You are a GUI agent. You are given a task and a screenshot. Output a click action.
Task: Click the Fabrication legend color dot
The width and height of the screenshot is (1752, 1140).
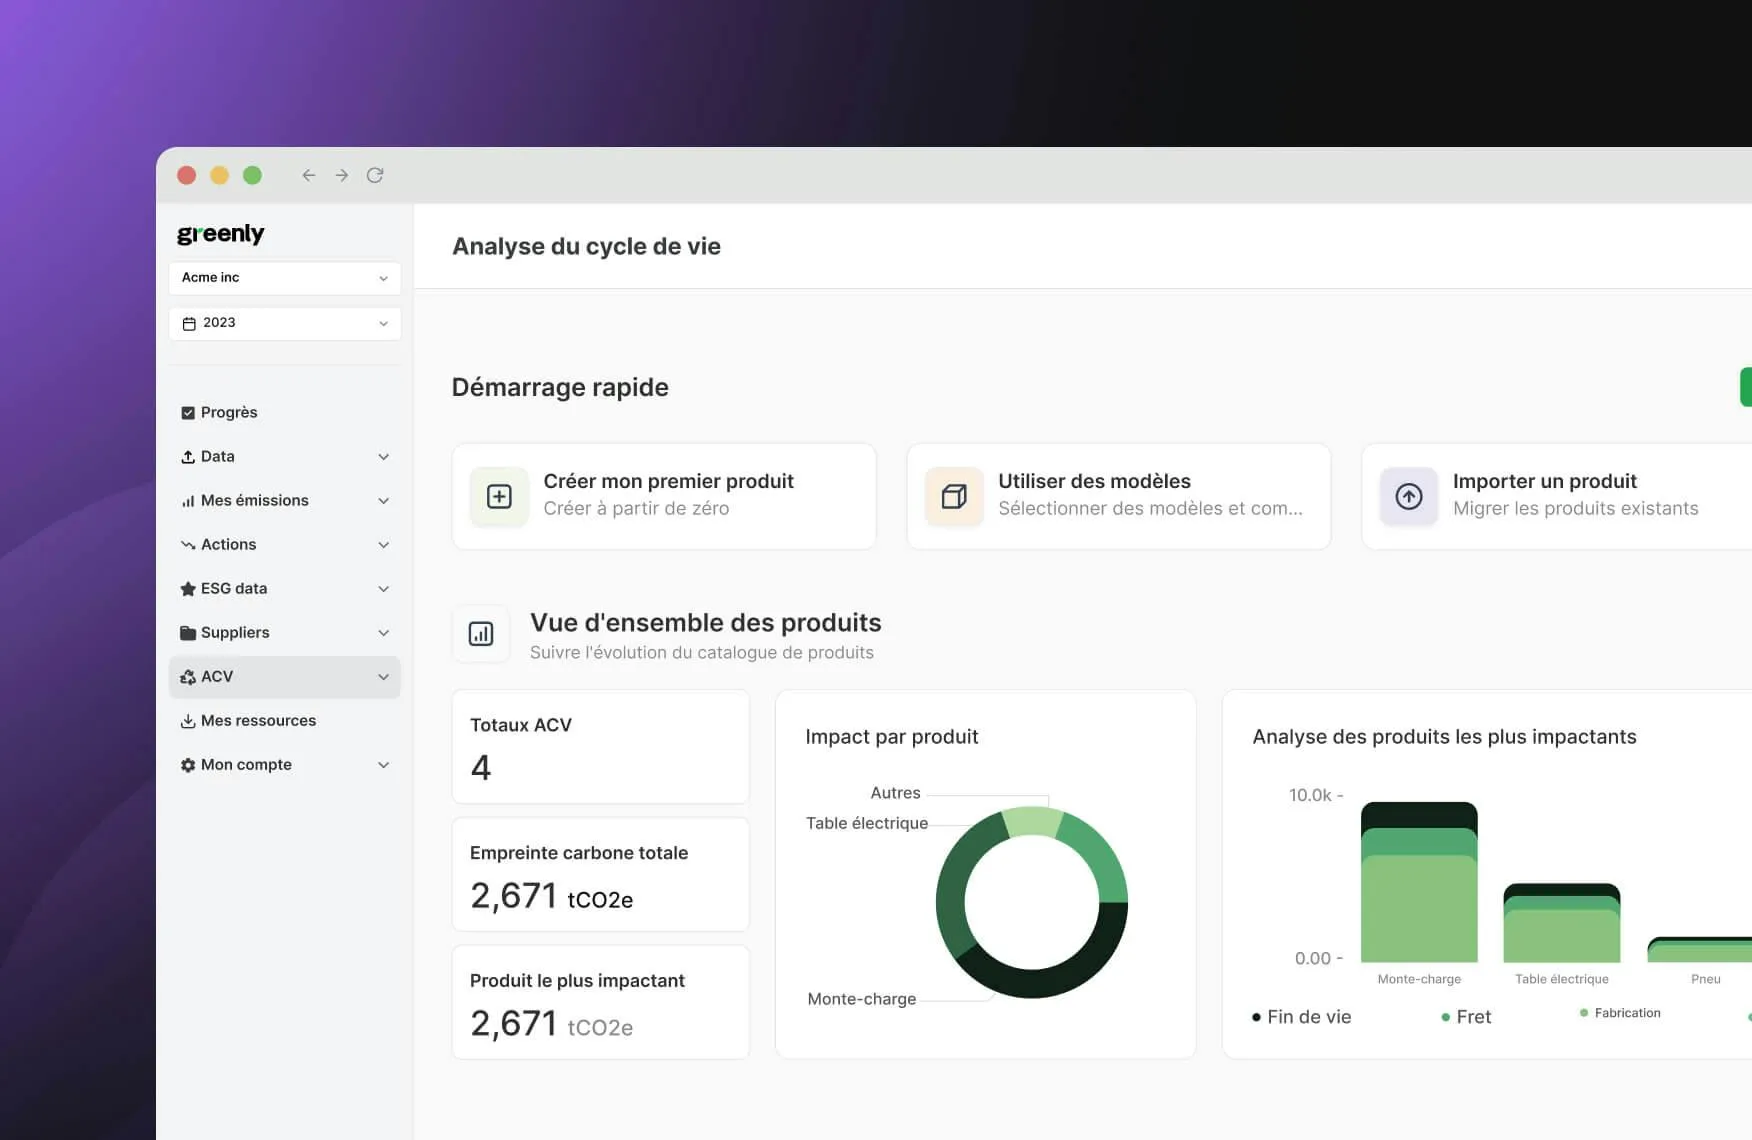point(1584,1013)
